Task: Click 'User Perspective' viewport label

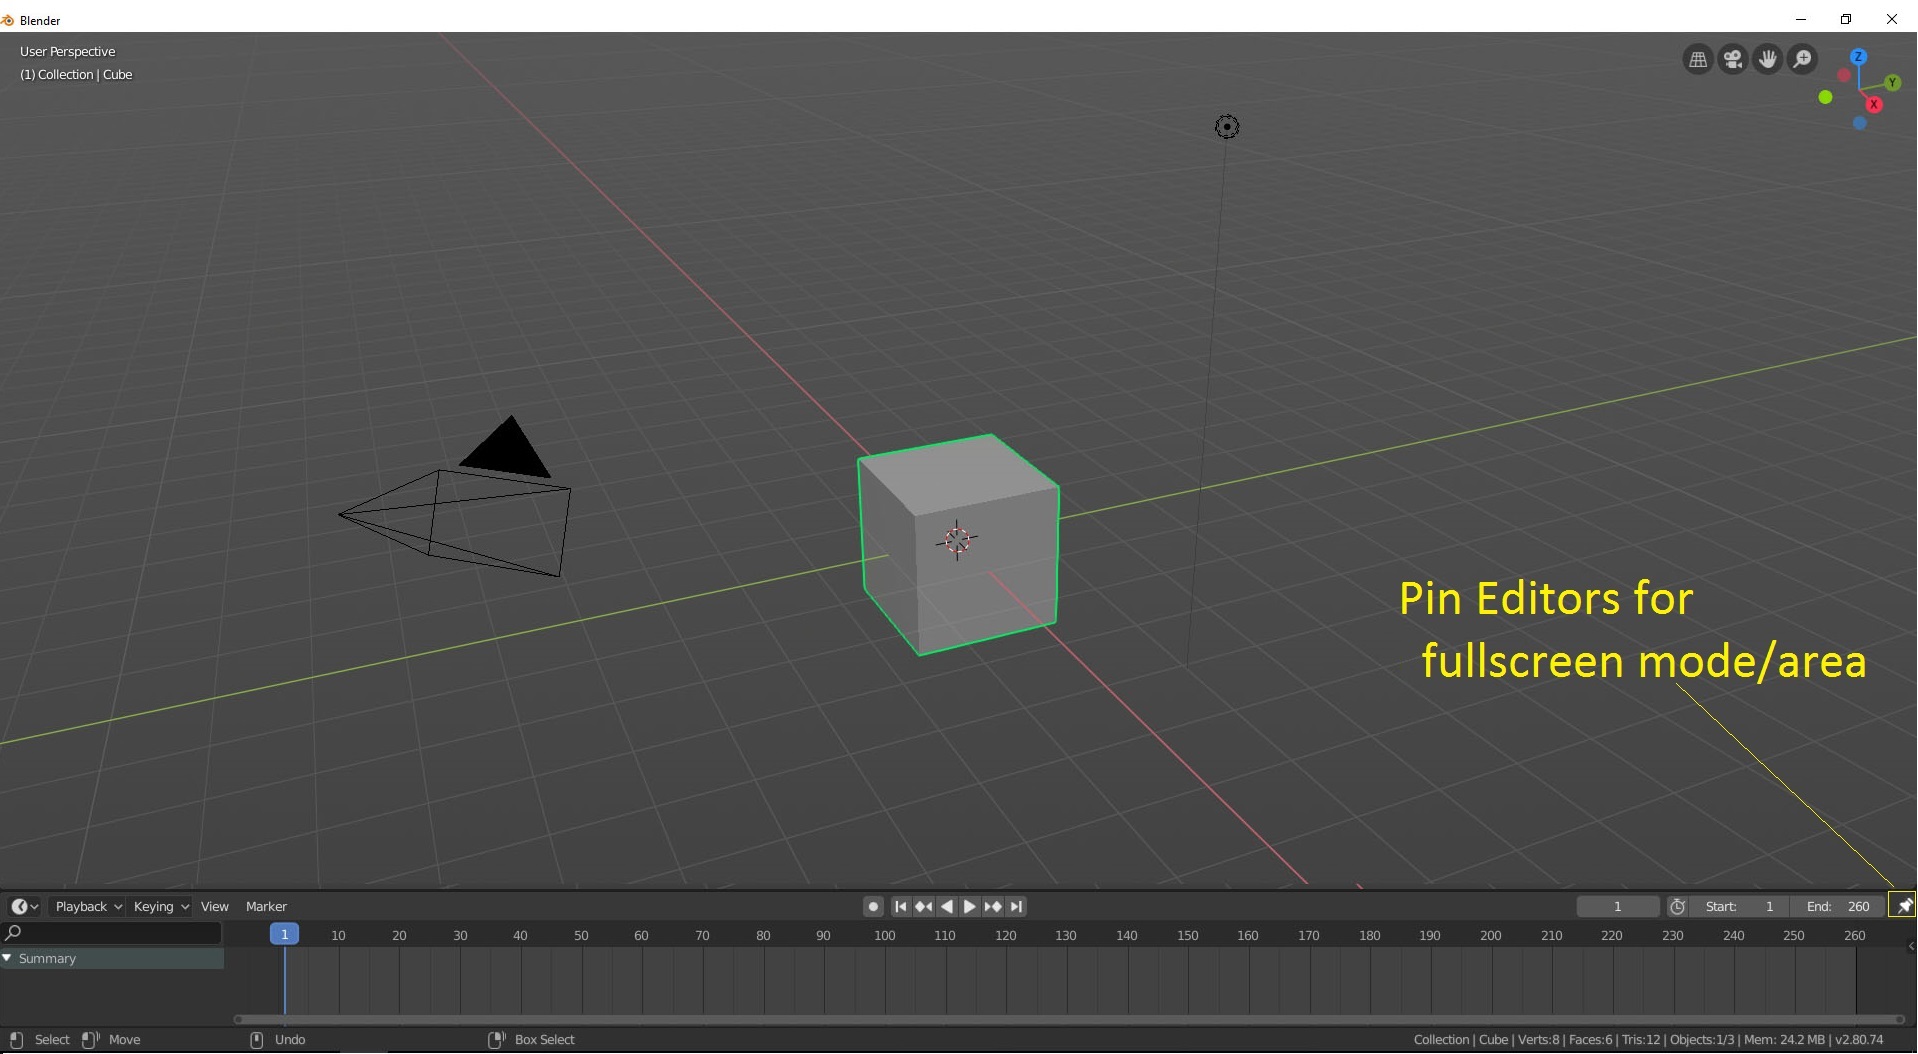Action: coord(68,51)
